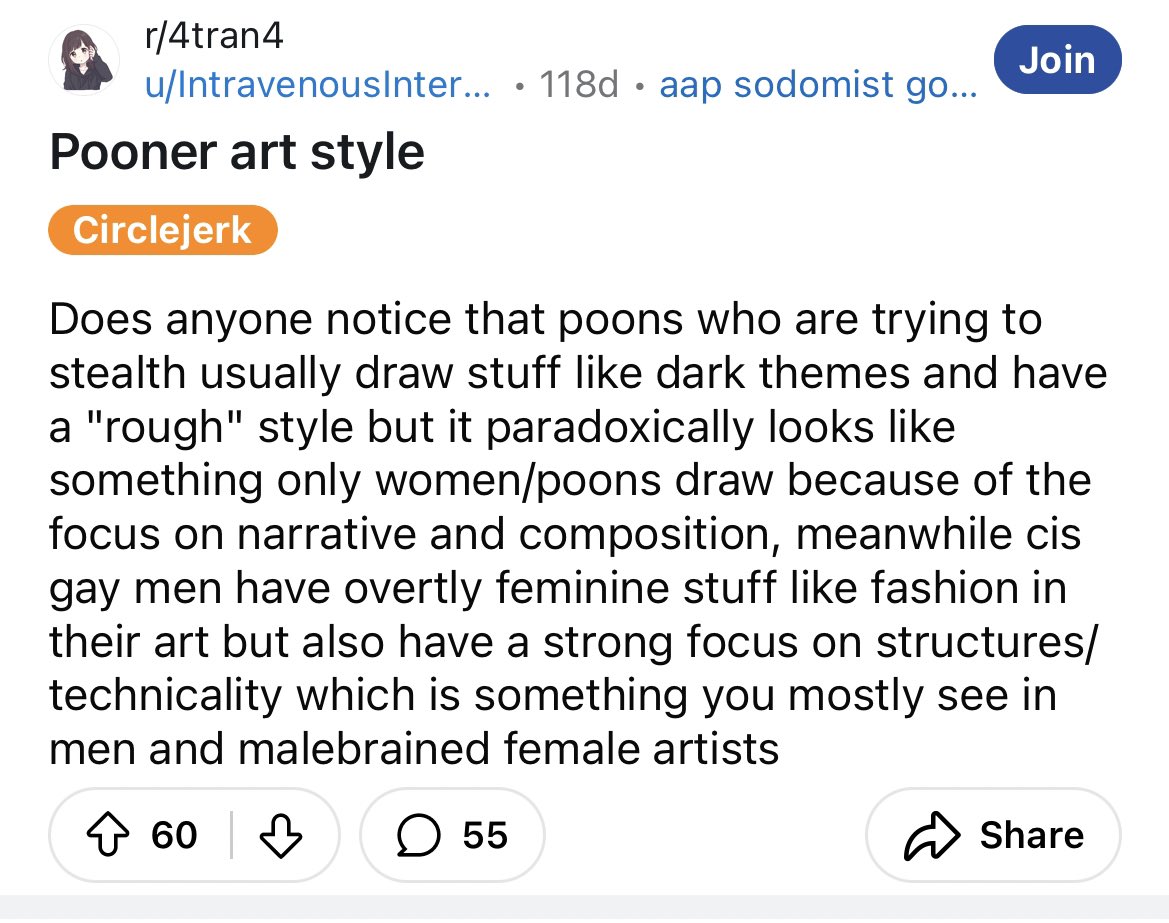Tap the gray separator bar below post
Image resolution: width=1169 pixels, height=923 pixels.
pyautogui.click(x=584, y=909)
